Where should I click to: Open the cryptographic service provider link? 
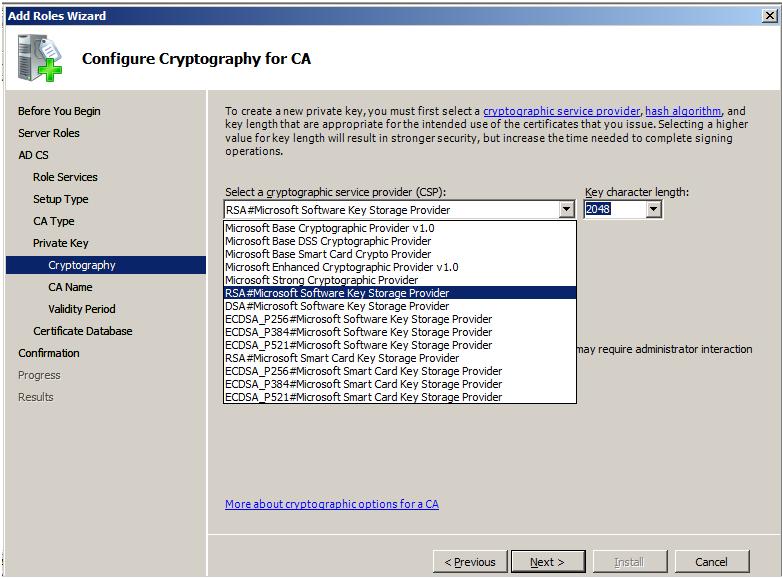pyautogui.click(x=562, y=111)
